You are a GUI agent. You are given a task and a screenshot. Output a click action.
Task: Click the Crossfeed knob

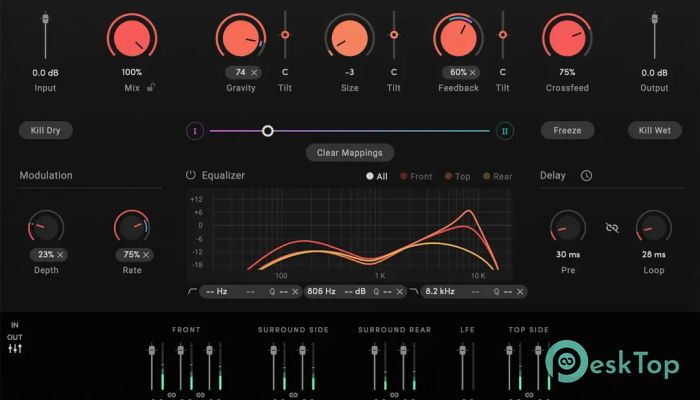coord(567,38)
